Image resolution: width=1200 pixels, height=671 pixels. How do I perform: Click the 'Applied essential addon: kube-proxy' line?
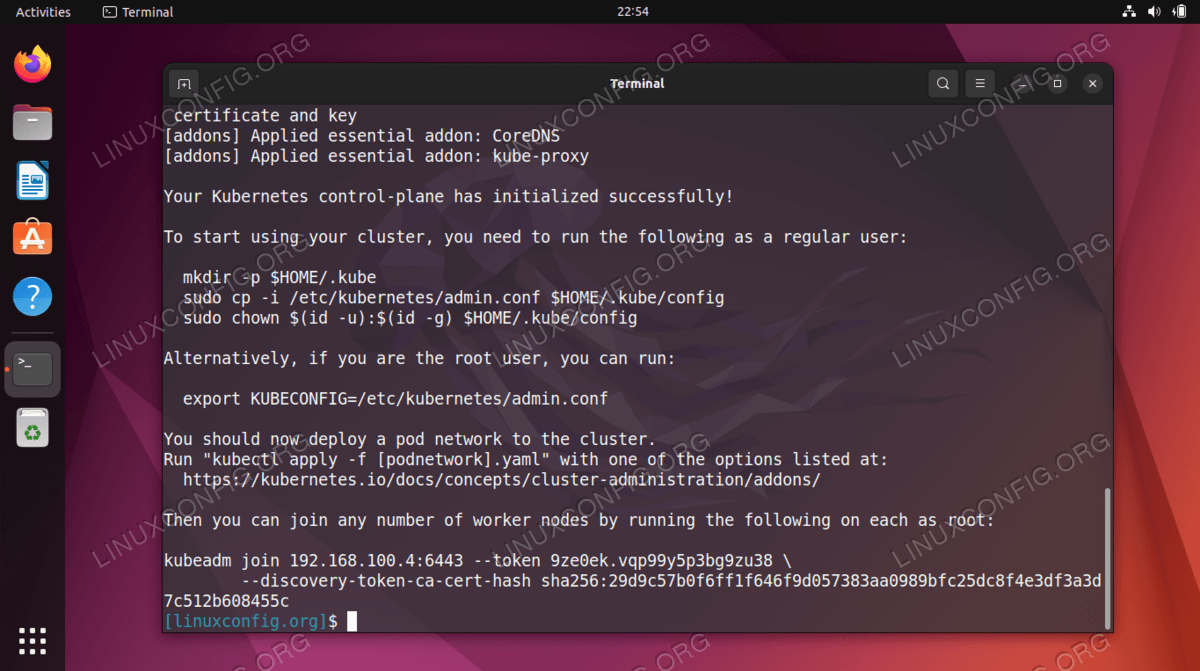[376, 156]
